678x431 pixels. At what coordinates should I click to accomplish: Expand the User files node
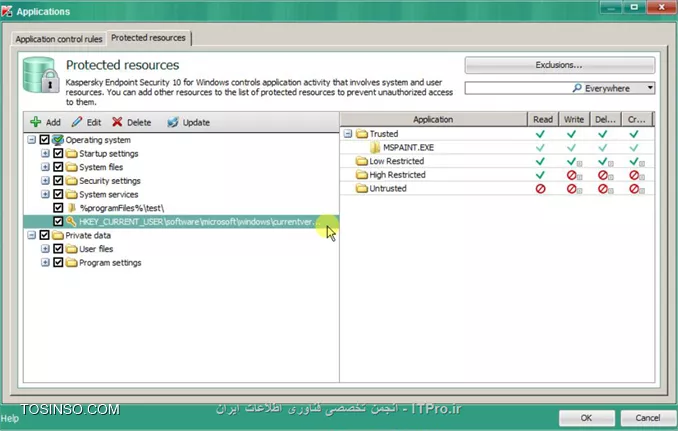tap(45, 249)
